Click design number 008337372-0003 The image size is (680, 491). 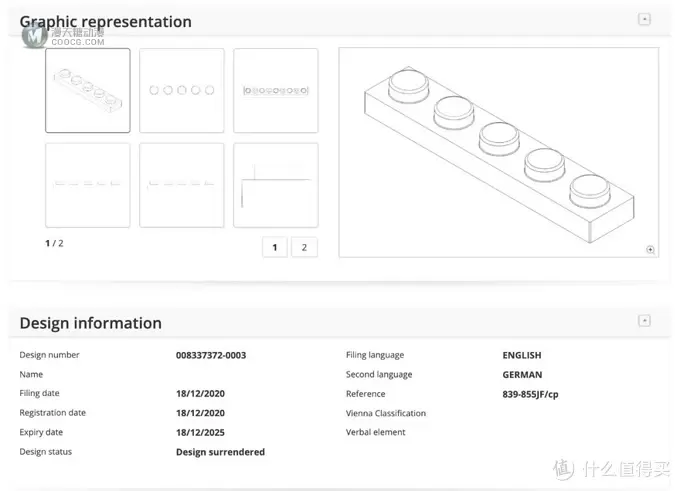211,355
